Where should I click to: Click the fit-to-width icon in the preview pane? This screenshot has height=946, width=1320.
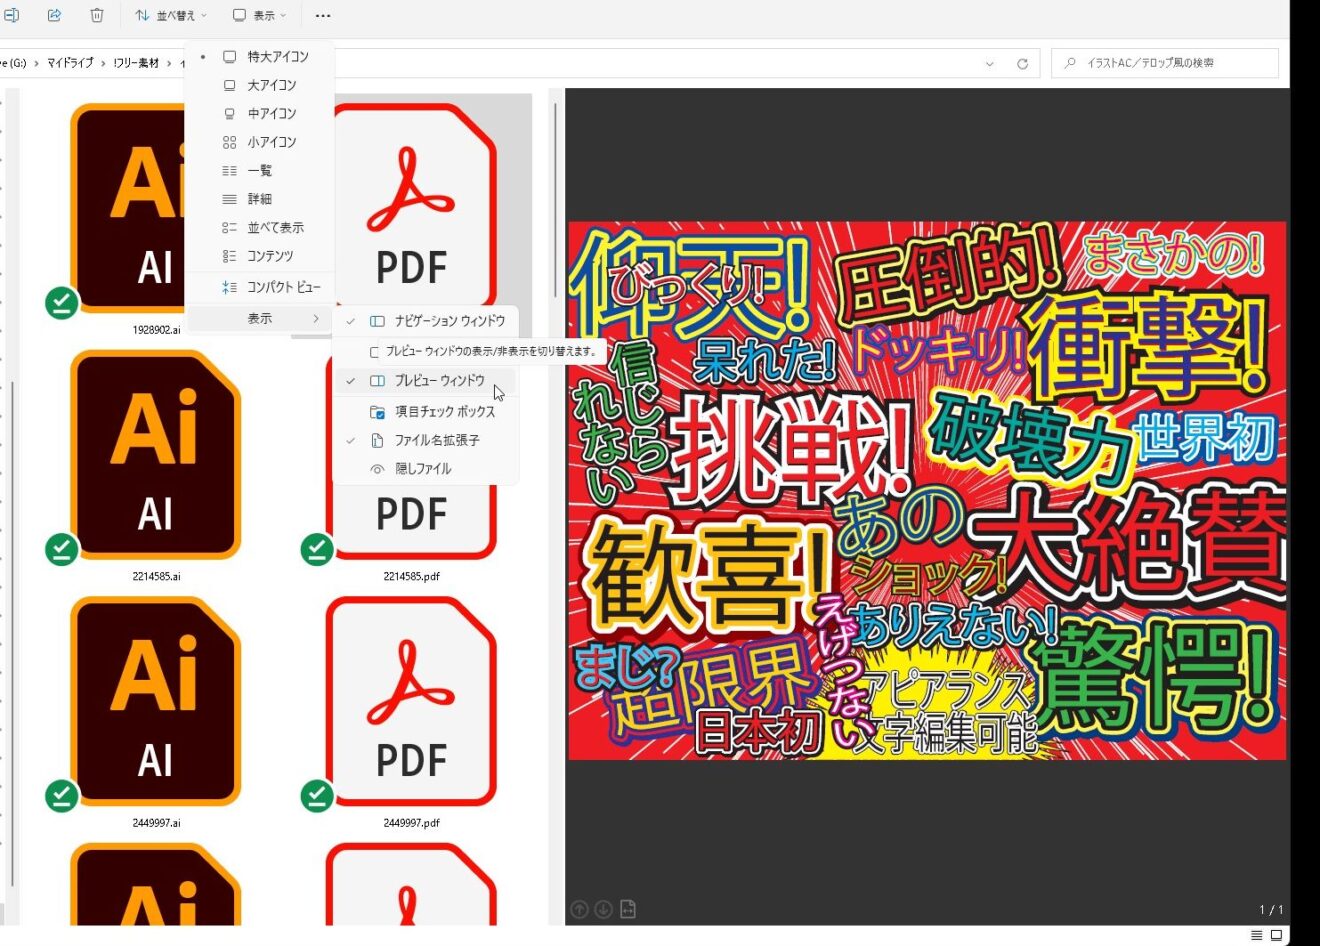(x=628, y=909)
